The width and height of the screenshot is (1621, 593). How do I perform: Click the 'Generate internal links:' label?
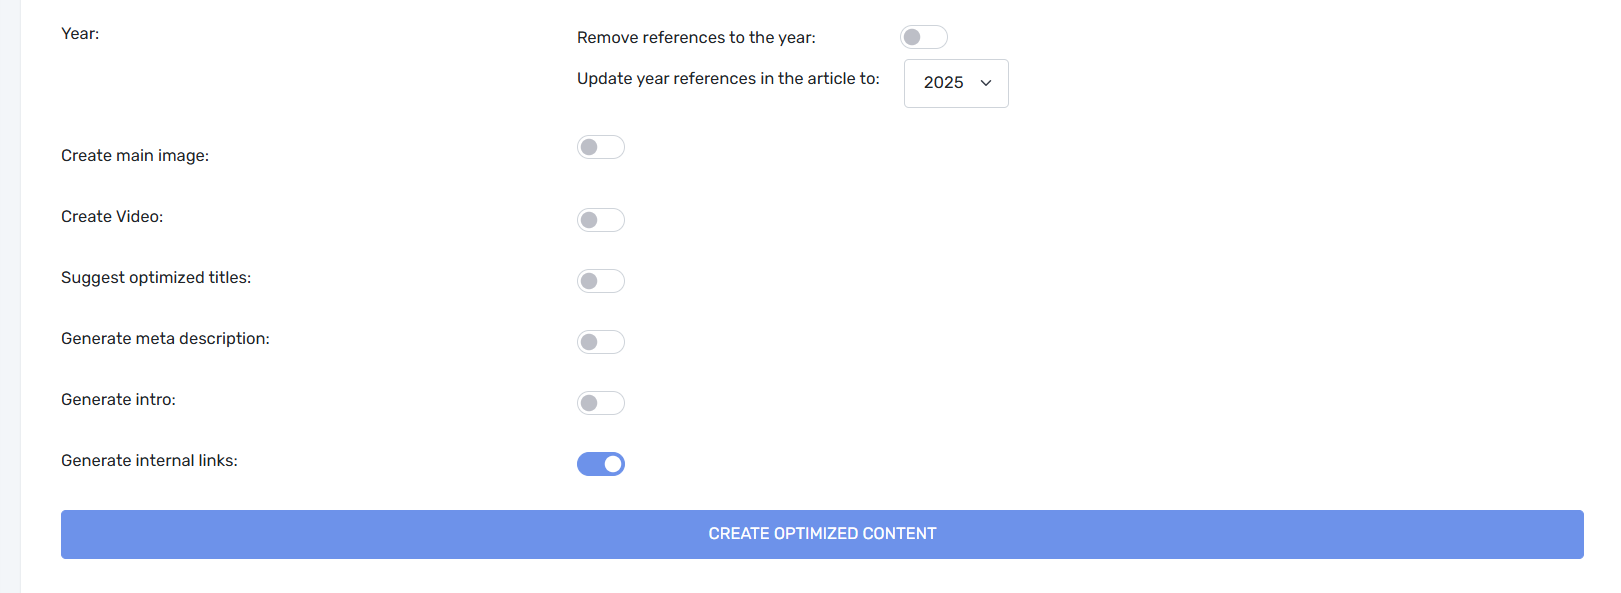point(149,460)
